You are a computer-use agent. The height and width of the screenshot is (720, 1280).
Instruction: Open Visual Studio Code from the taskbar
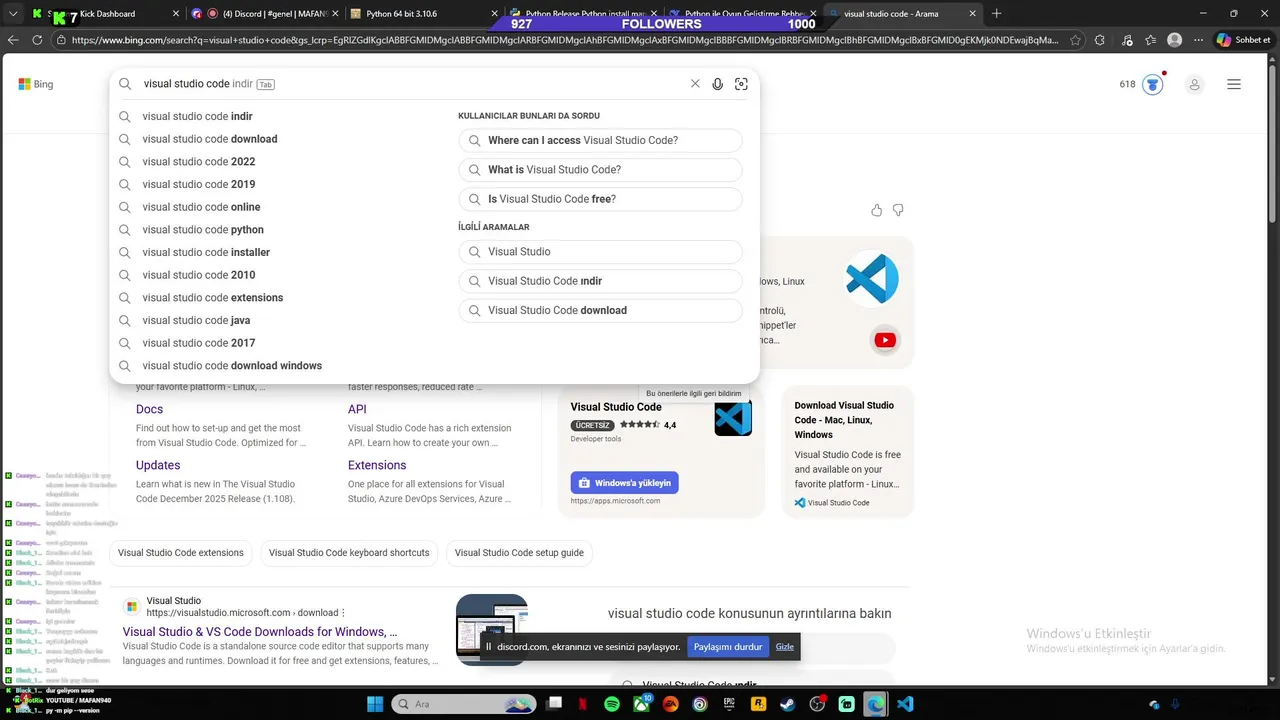905,704
